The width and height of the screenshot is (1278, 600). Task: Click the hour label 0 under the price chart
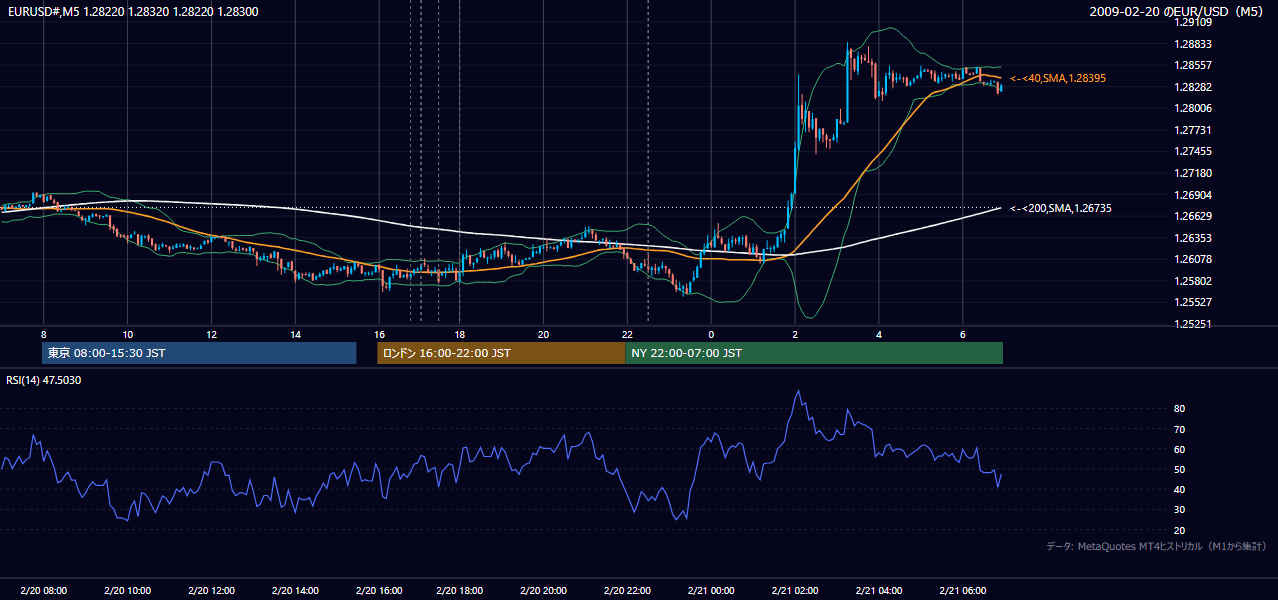[711, 334]
